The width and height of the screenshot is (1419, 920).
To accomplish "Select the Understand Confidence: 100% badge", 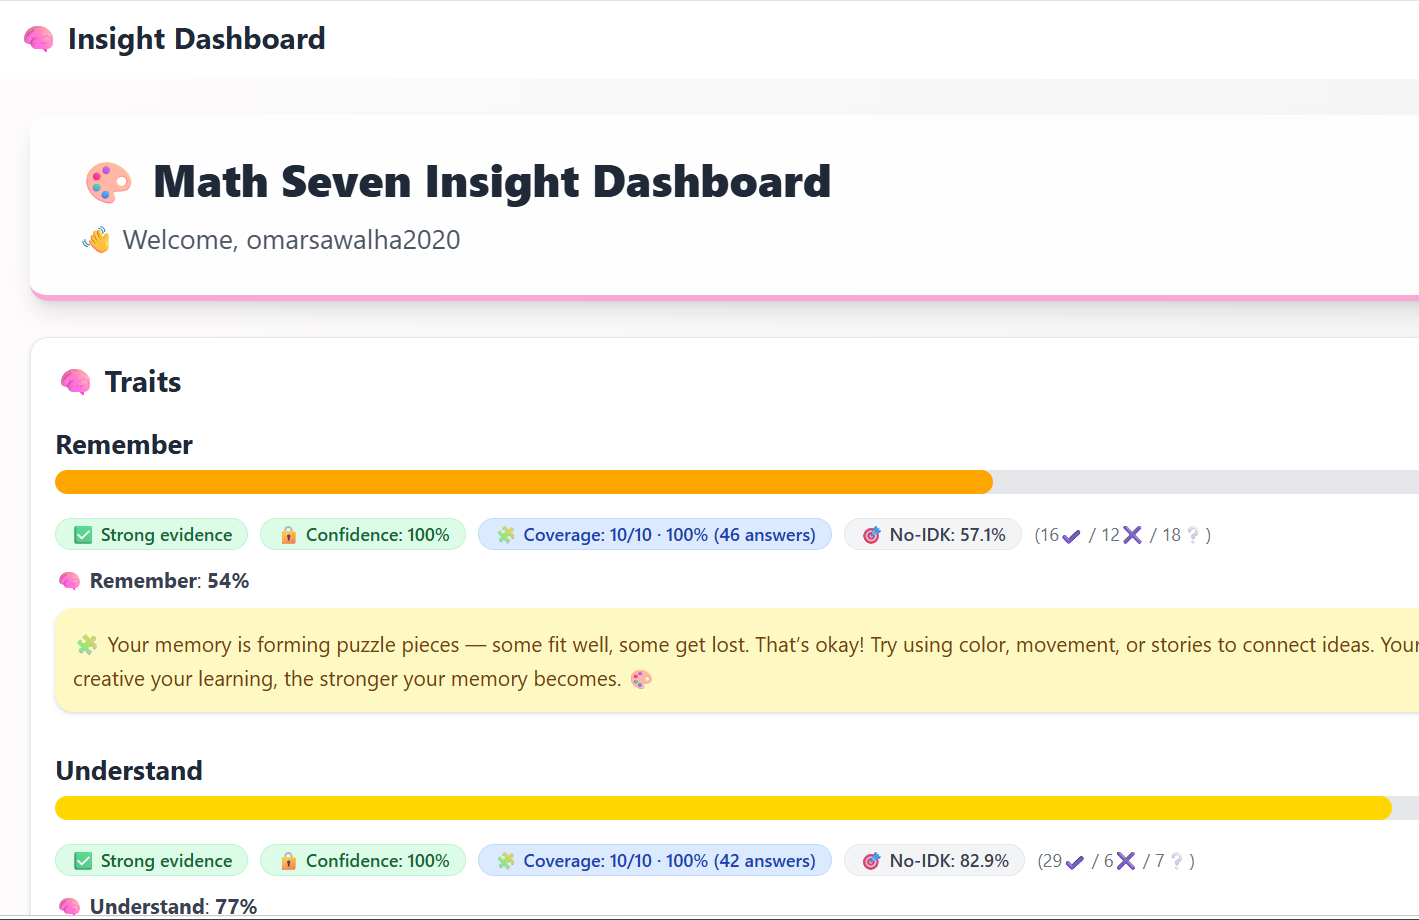I will point(363,861).
